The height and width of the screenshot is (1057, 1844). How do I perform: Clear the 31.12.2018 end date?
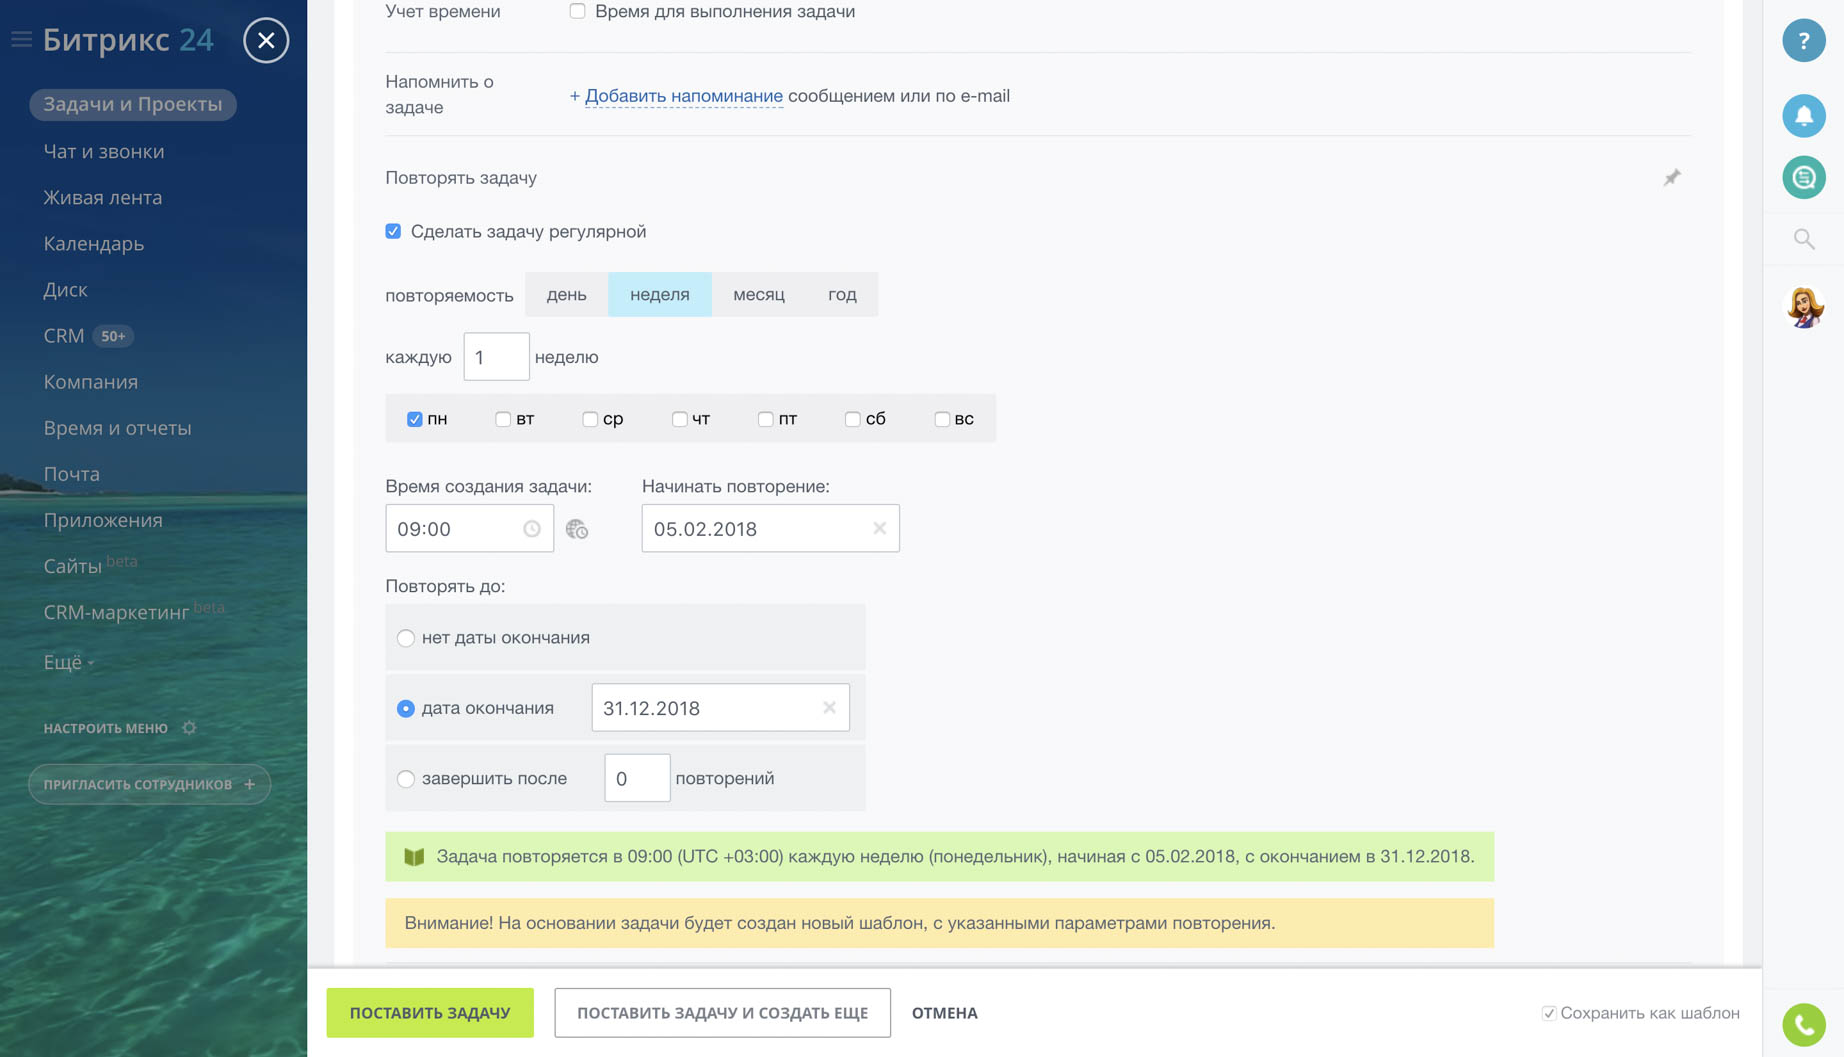click(x=829, y=708)
